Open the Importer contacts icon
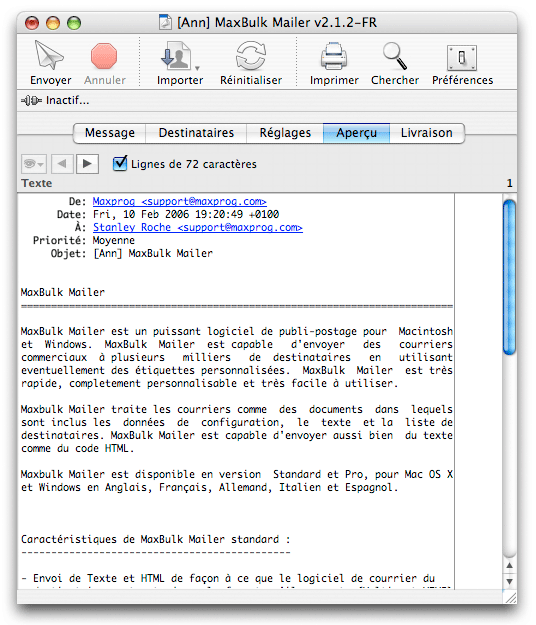Image resolution: width=536 pixels, height=625 pixels. click(x=176, y=56)
